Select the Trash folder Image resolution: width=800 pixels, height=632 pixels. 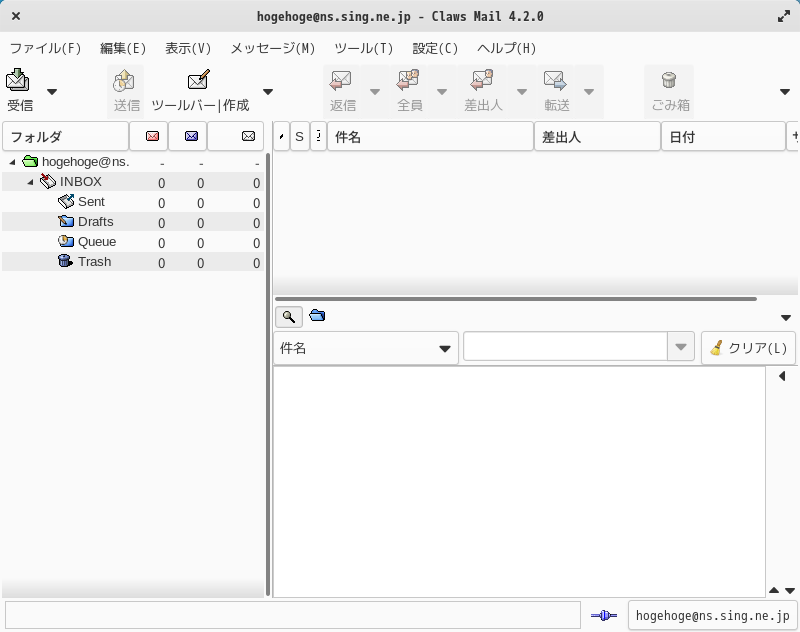pyautogui.click(x=133, y=262)
